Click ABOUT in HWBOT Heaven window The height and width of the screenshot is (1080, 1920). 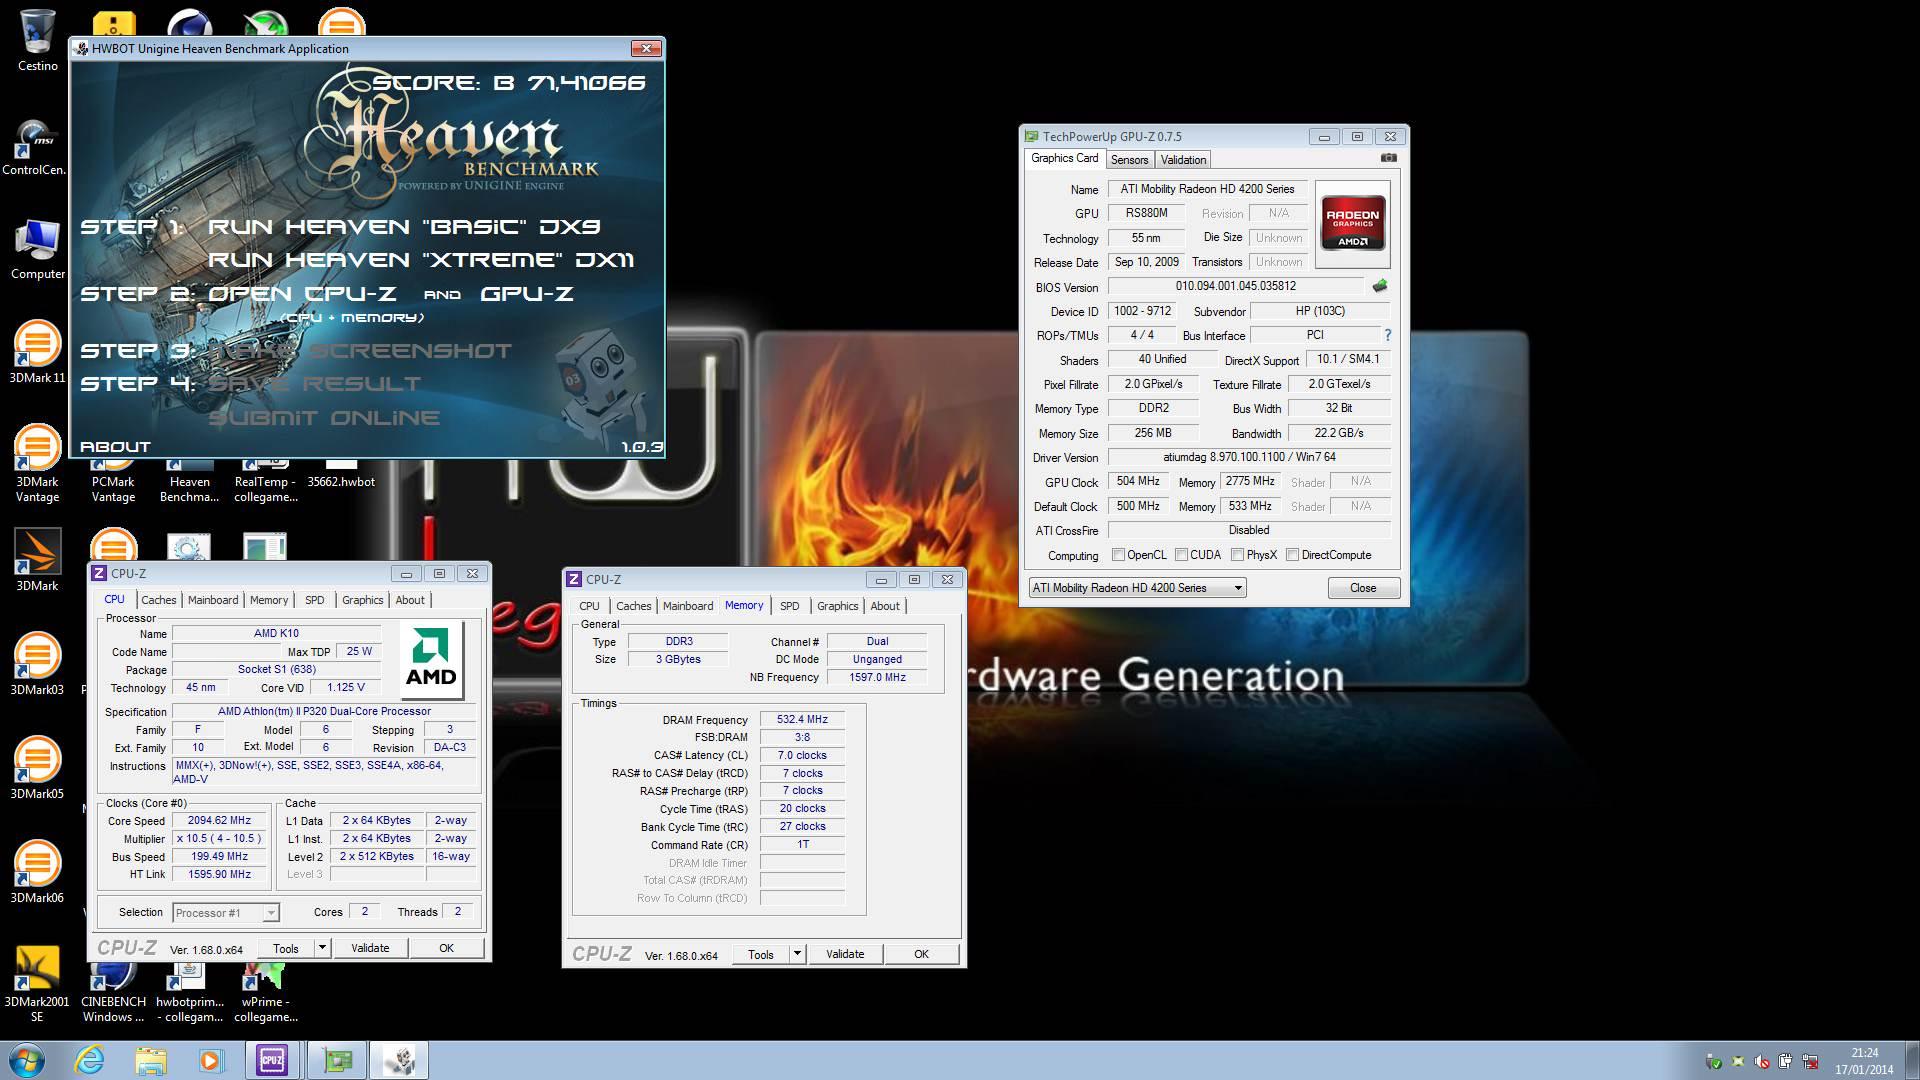(115, 447)
